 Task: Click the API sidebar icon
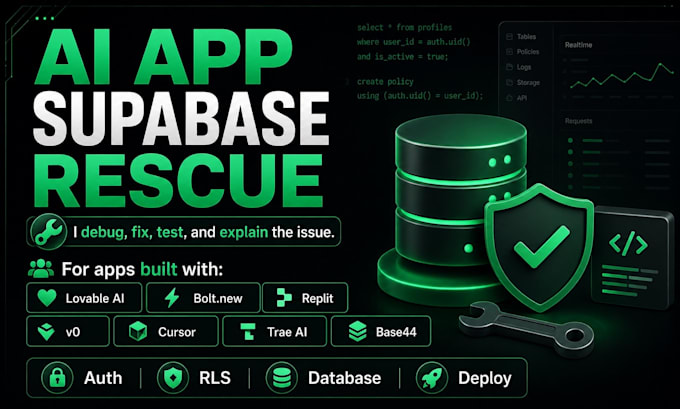pyautogui.click(x=510, y=98)
